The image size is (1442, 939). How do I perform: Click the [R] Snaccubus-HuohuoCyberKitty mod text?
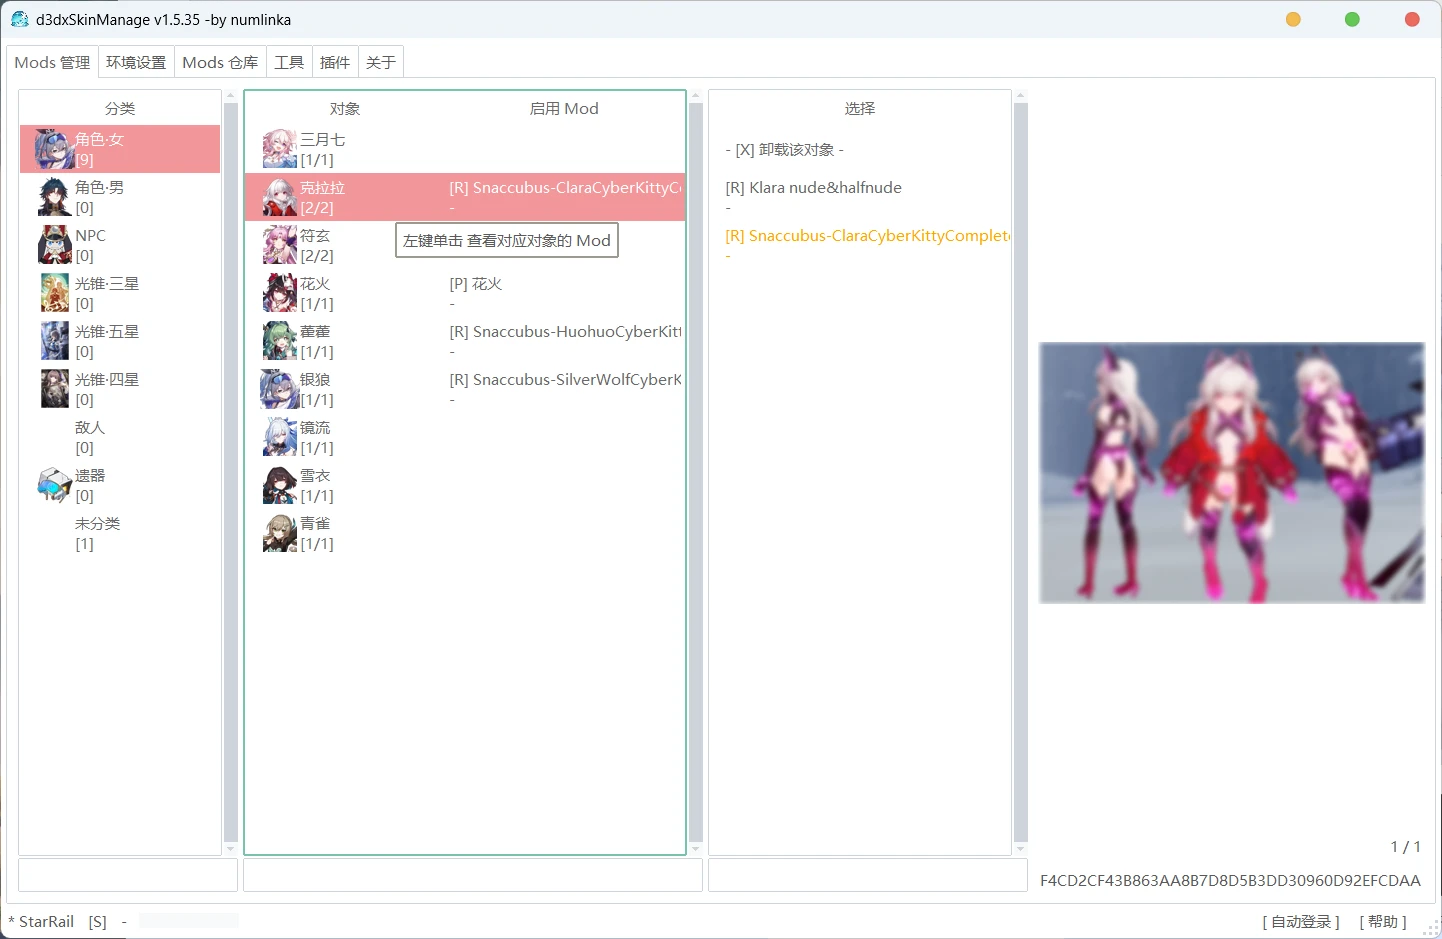click(565, 331)
